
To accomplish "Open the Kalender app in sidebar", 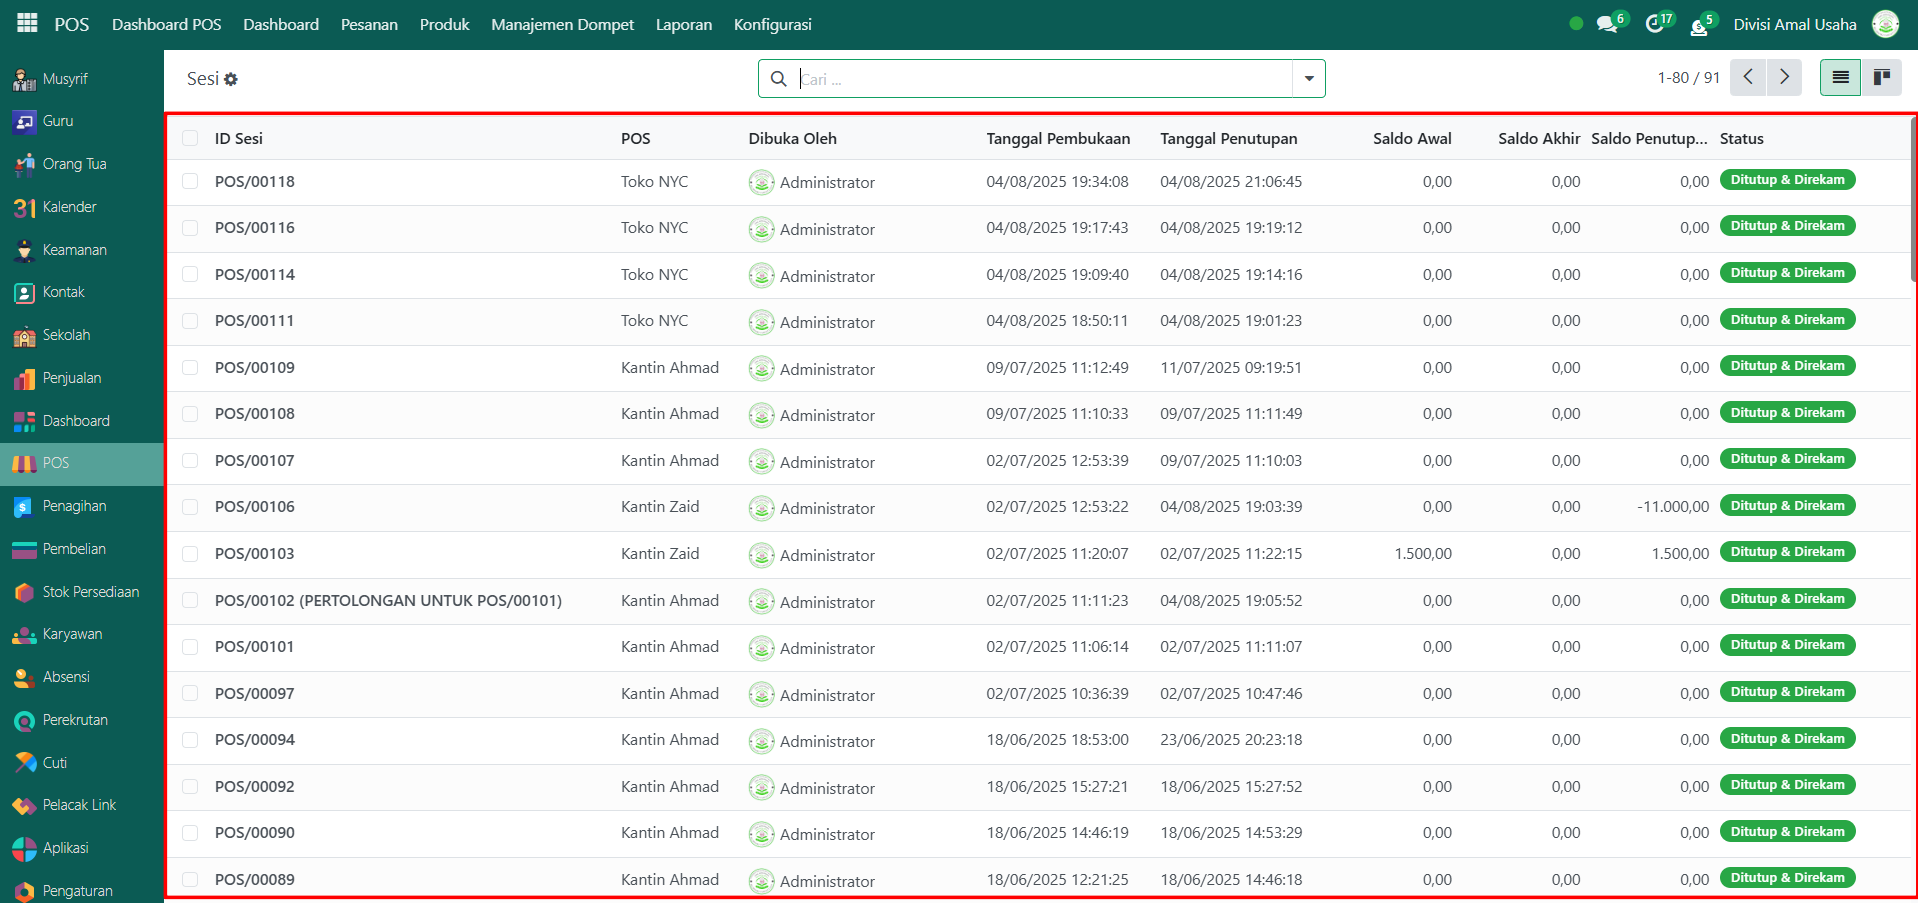I will pos(69,207).
